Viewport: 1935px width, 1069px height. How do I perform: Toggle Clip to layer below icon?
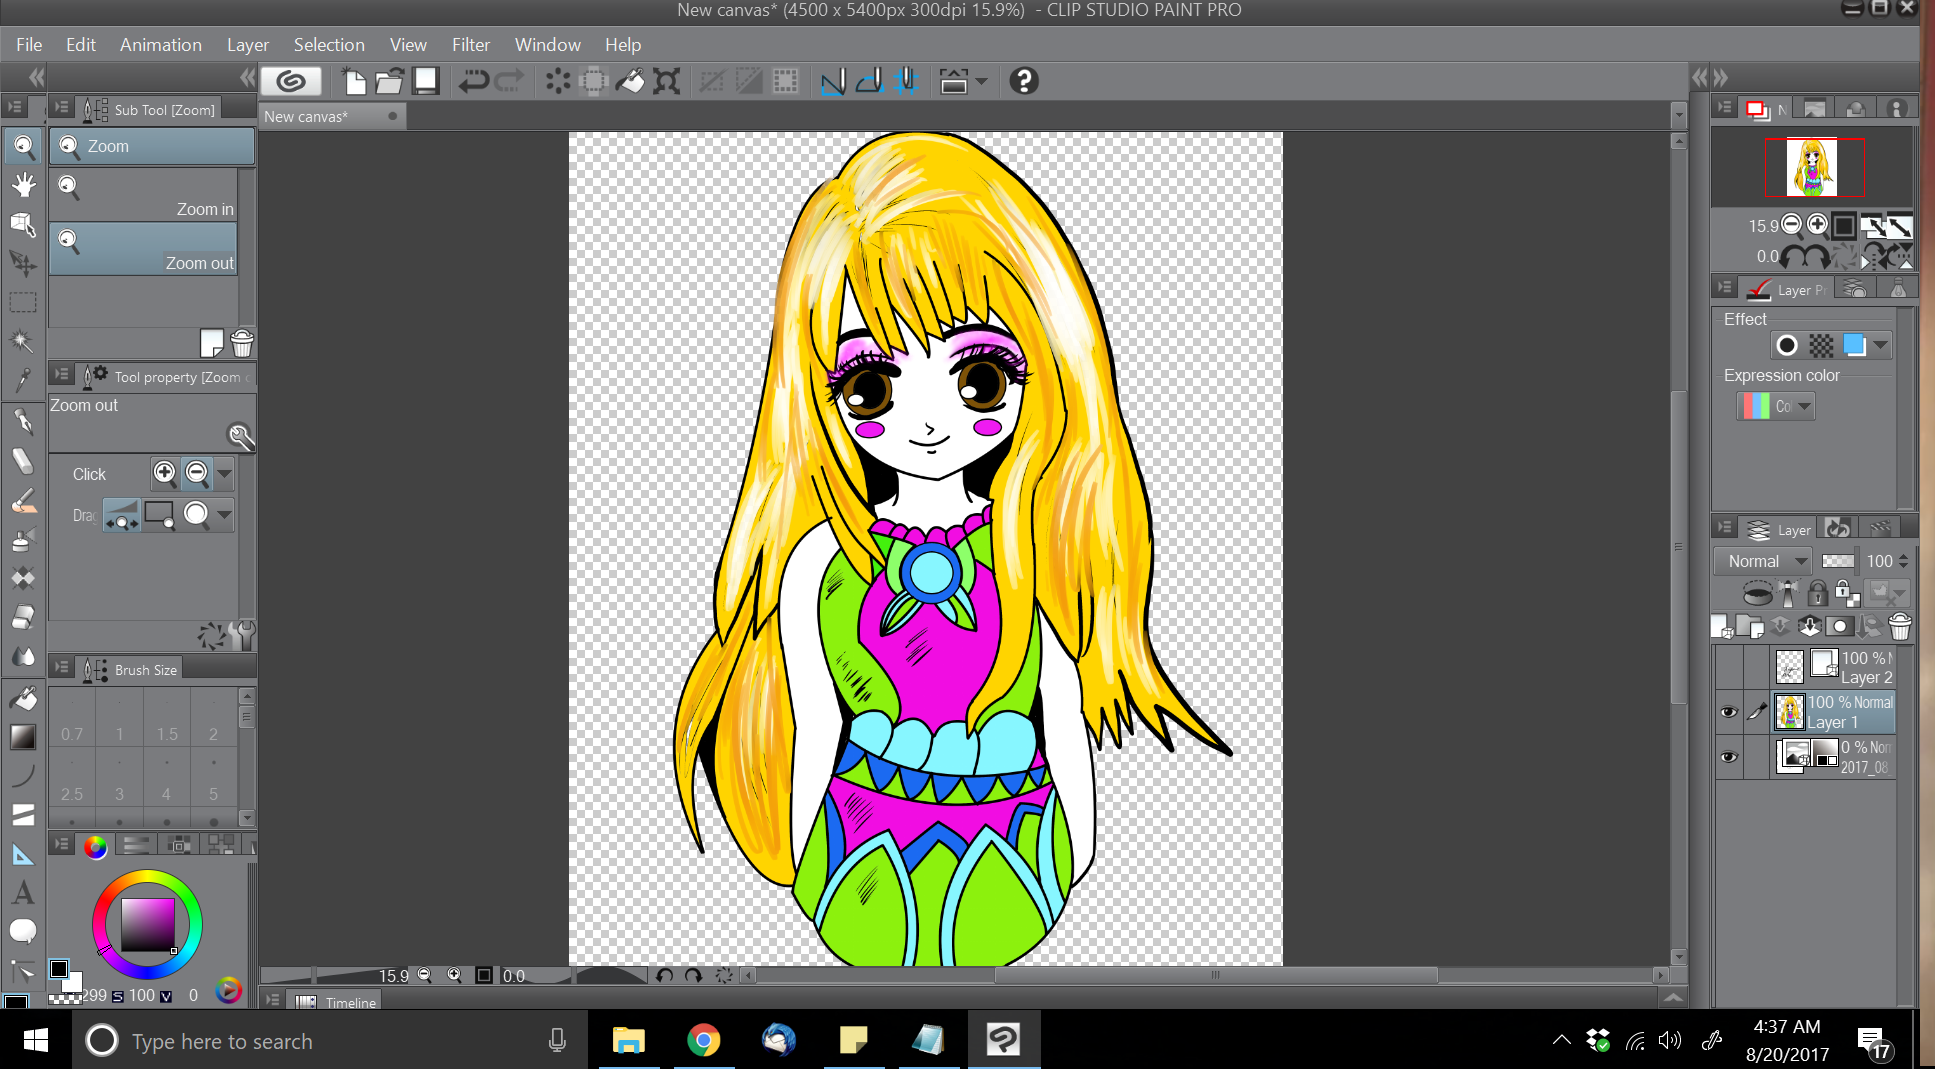(1758, 594)
